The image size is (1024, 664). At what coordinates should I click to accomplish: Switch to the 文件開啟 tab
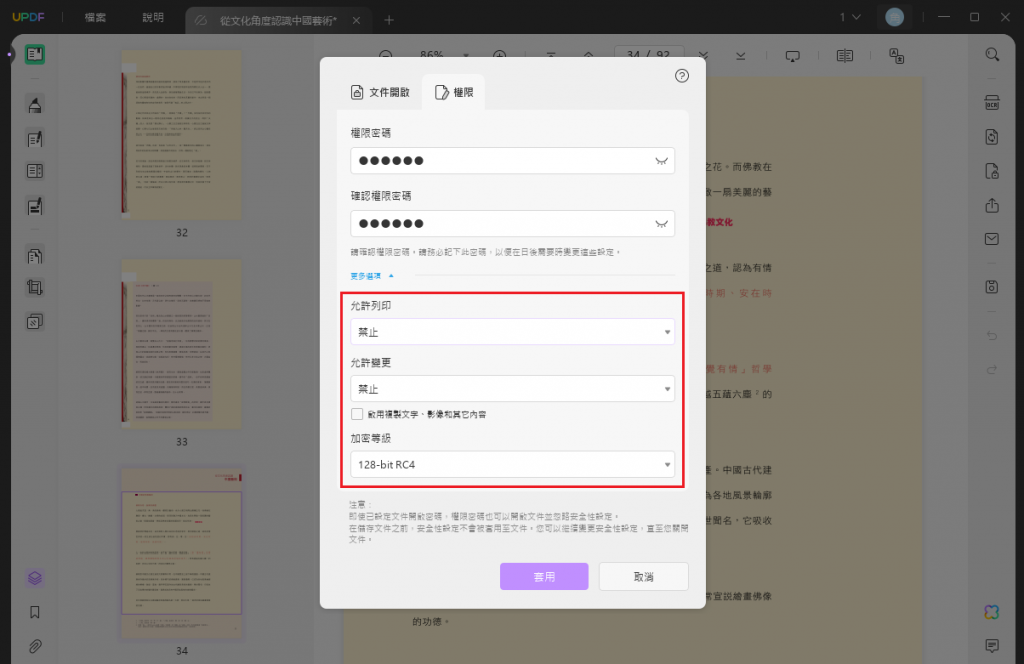pyautogui.click(x=380, y=92)
